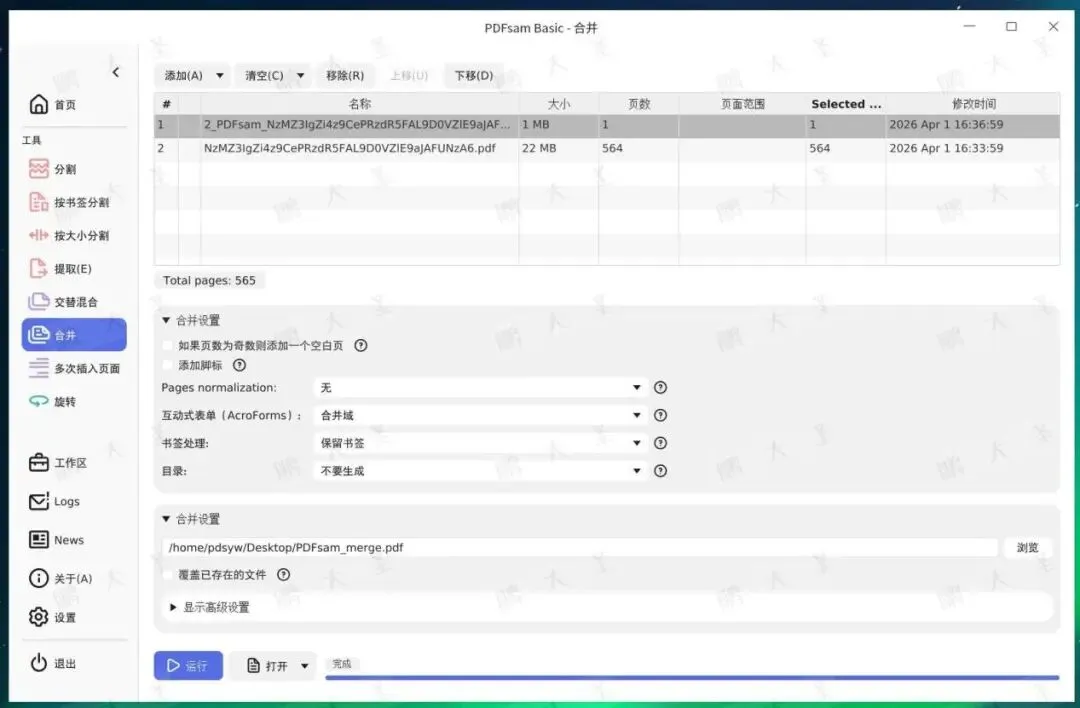The width and height of the screenshot is (1080, 708).
Task: Show help icon for 目录 setting
Action: [x=661, y=471]
